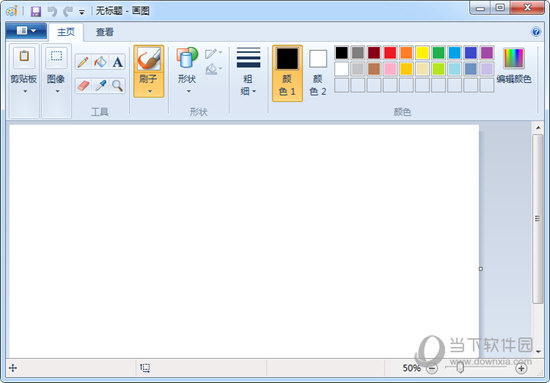Select the Color 1 (颜色 1) button
Viewport: 550px width, 383px height.
coord(287,73)
